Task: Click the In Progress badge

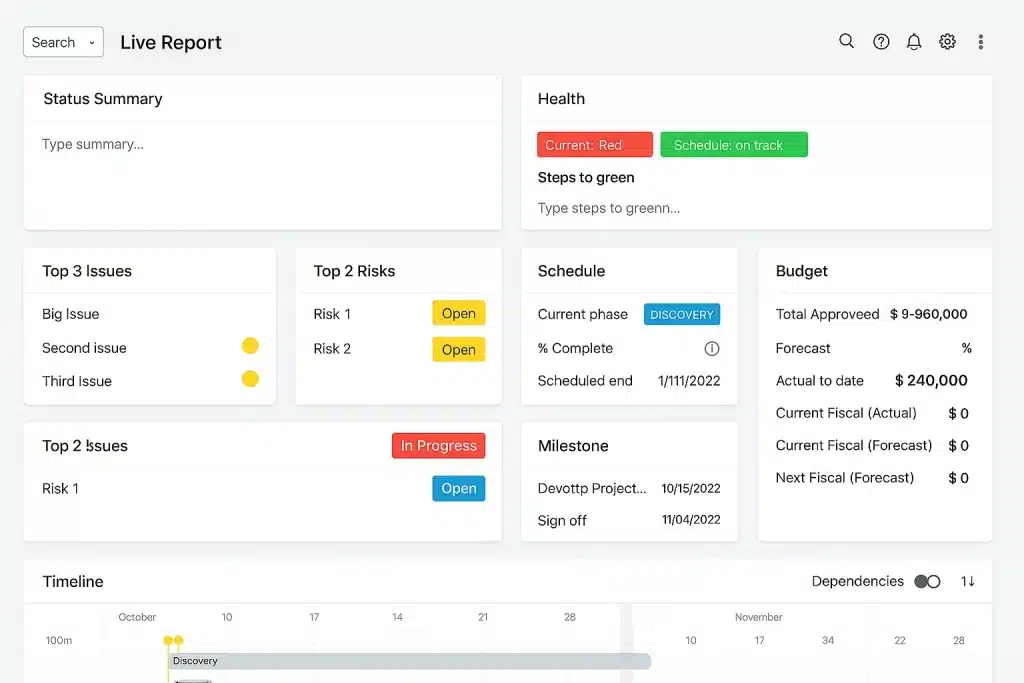Action: (438, 445)
